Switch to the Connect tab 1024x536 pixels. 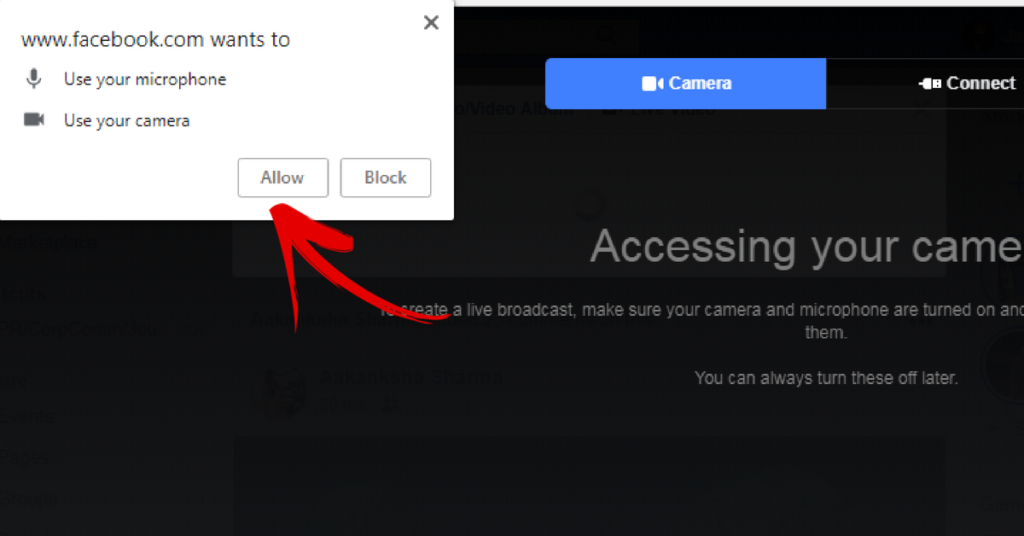pyautogui.click(x=967, y=84)
